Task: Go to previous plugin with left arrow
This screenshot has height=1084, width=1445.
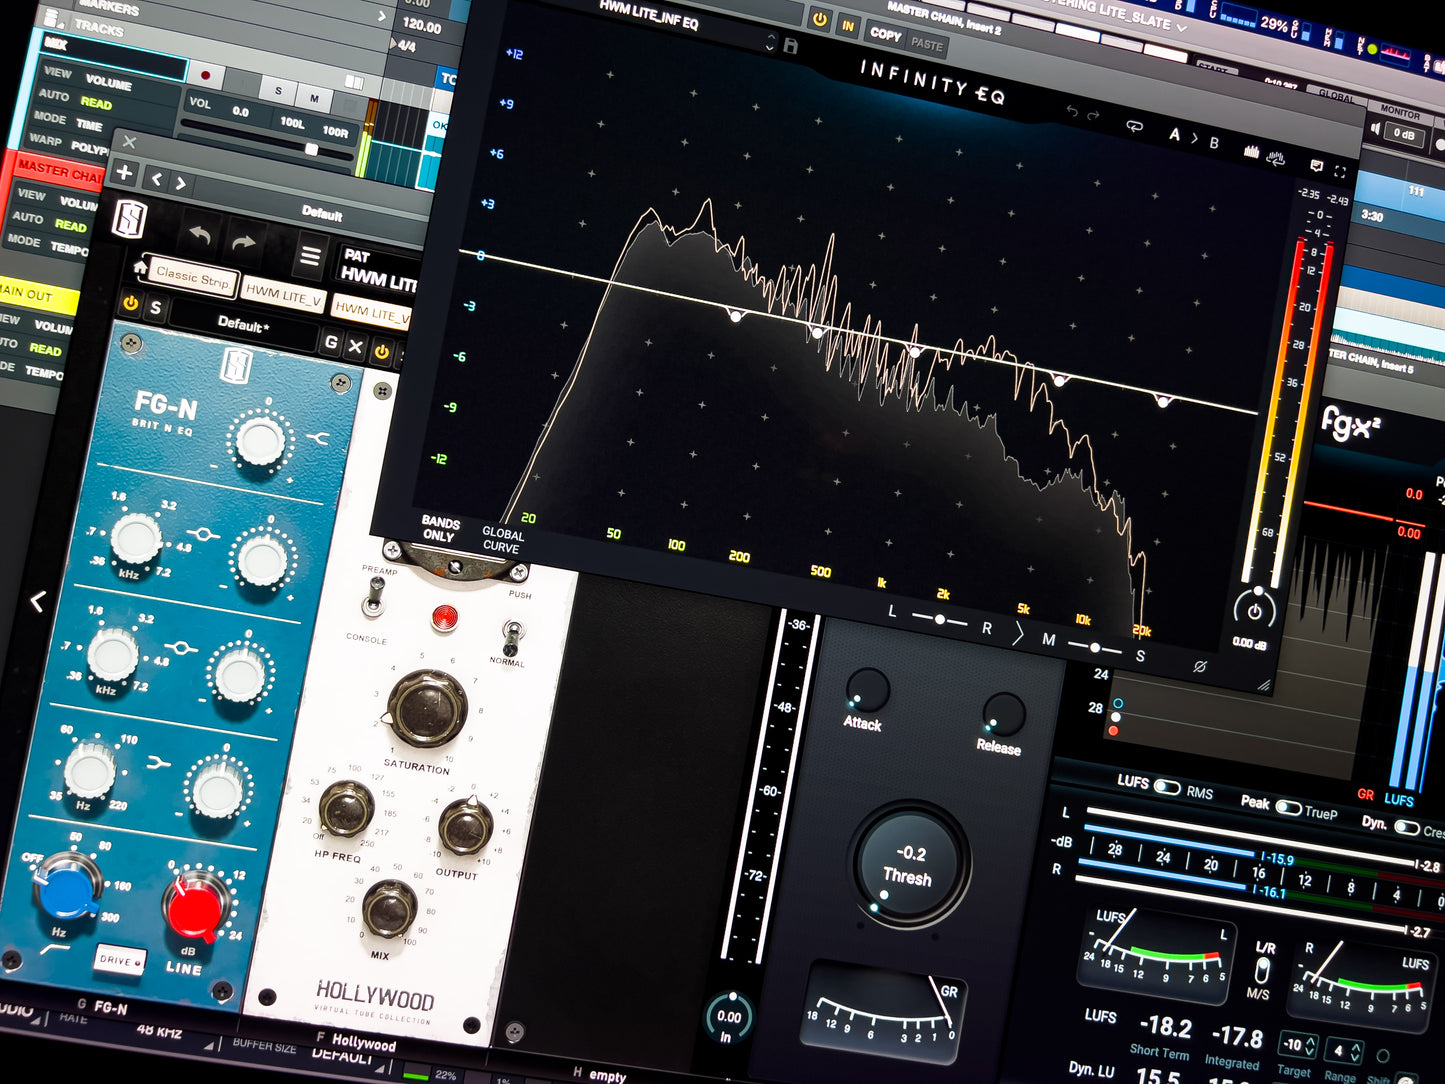Action: pyautogui.click(x=156, y=179)
